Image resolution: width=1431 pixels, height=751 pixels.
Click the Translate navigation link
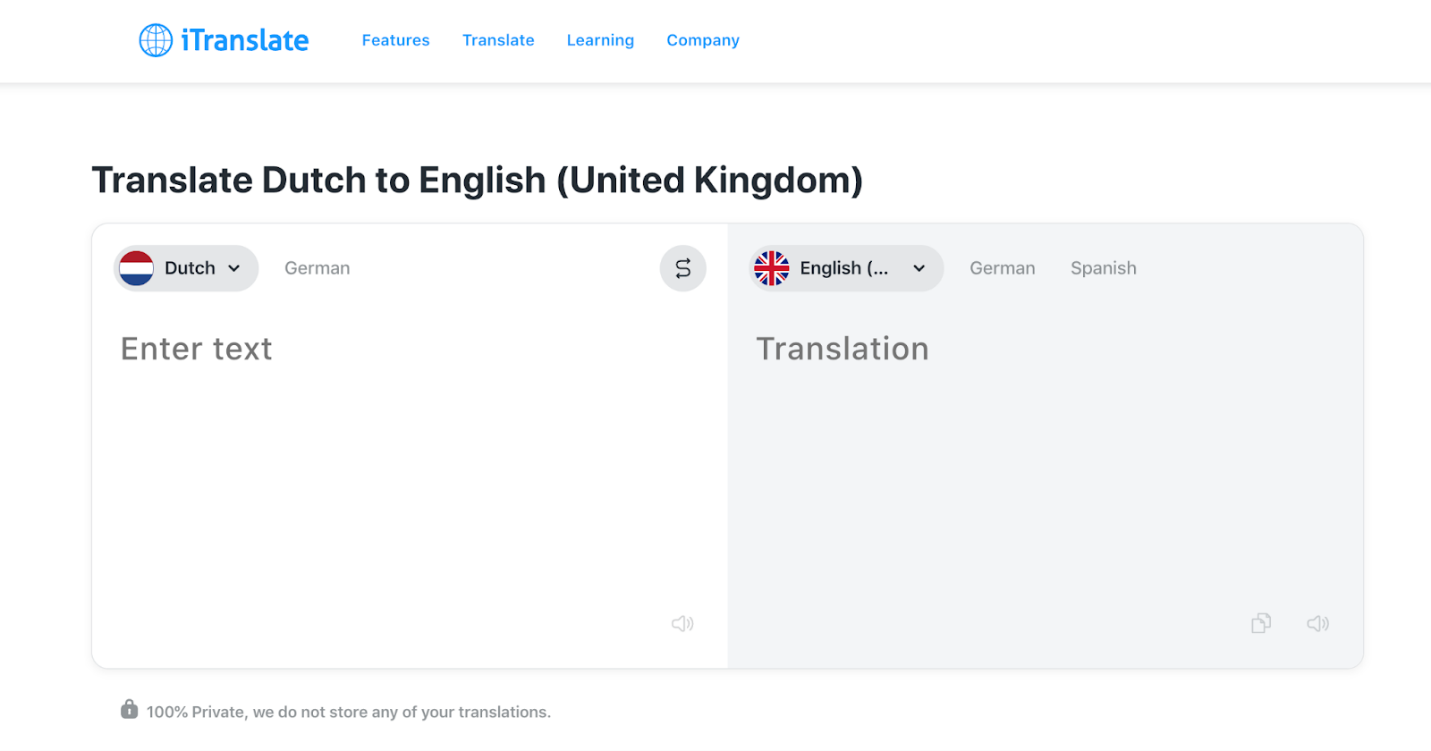tap(498, 40)
